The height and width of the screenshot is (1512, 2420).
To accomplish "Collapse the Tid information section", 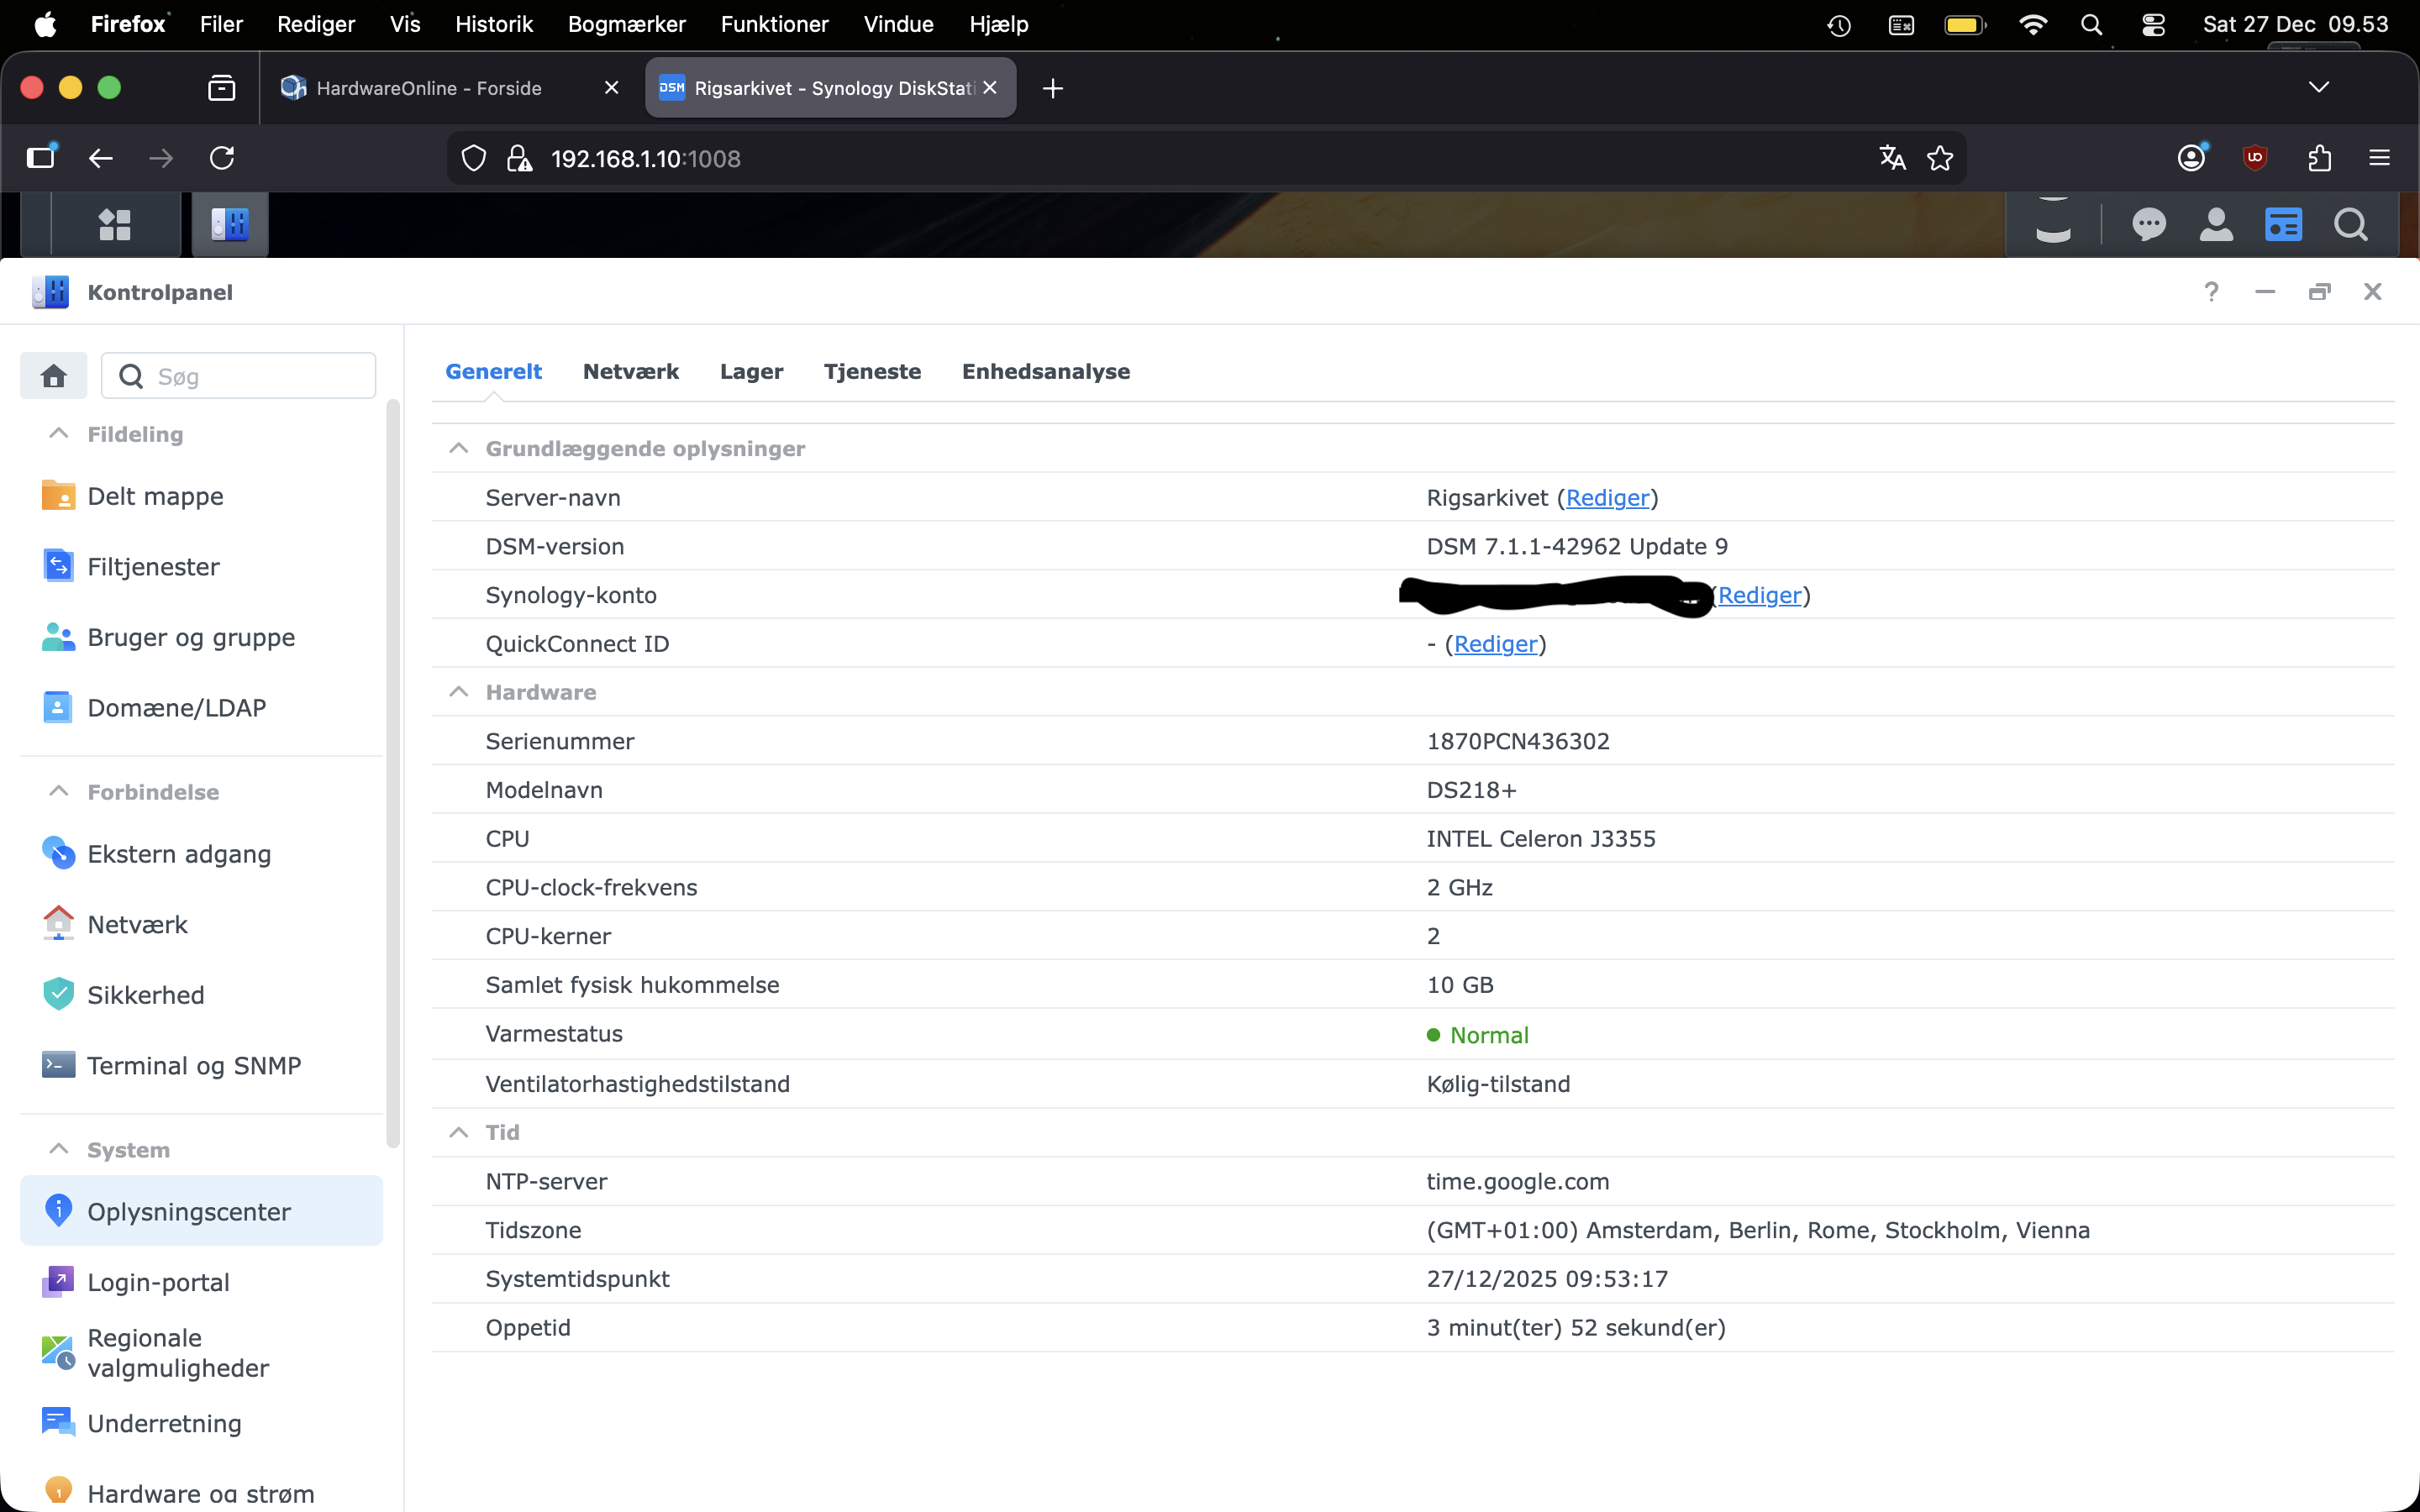I will tap(459, 1132).
